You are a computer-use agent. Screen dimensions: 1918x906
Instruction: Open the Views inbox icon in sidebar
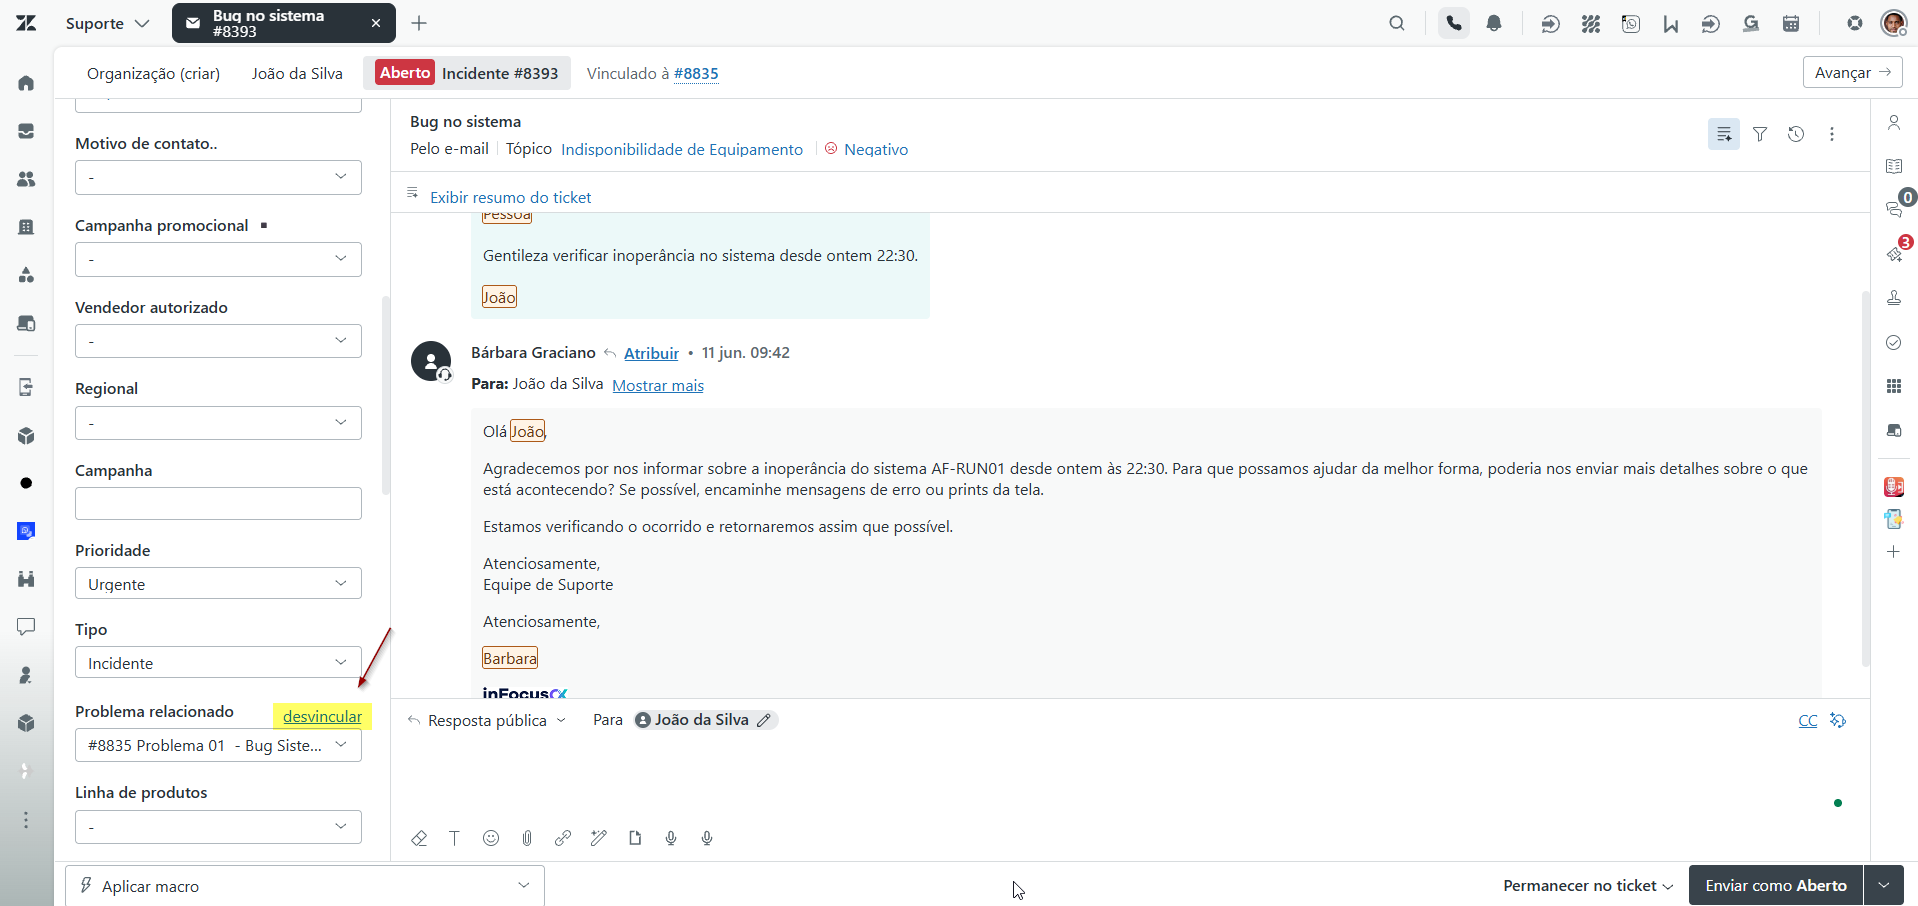pos(26,131)
